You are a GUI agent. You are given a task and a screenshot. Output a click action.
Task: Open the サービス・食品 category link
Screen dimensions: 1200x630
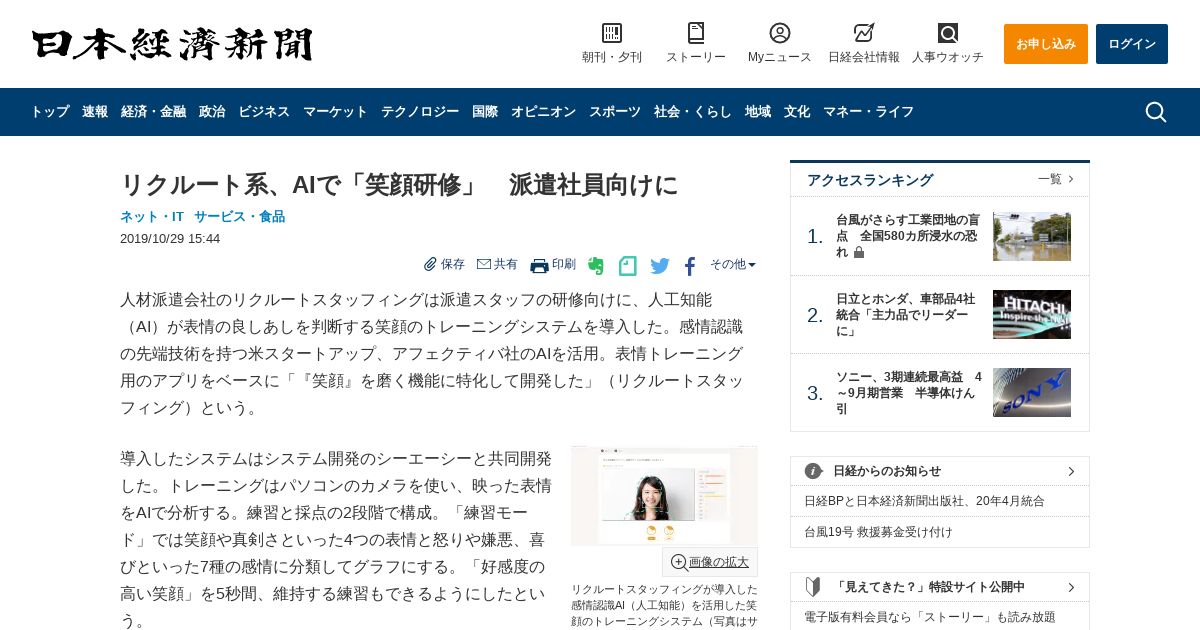[x=239, y=216]
